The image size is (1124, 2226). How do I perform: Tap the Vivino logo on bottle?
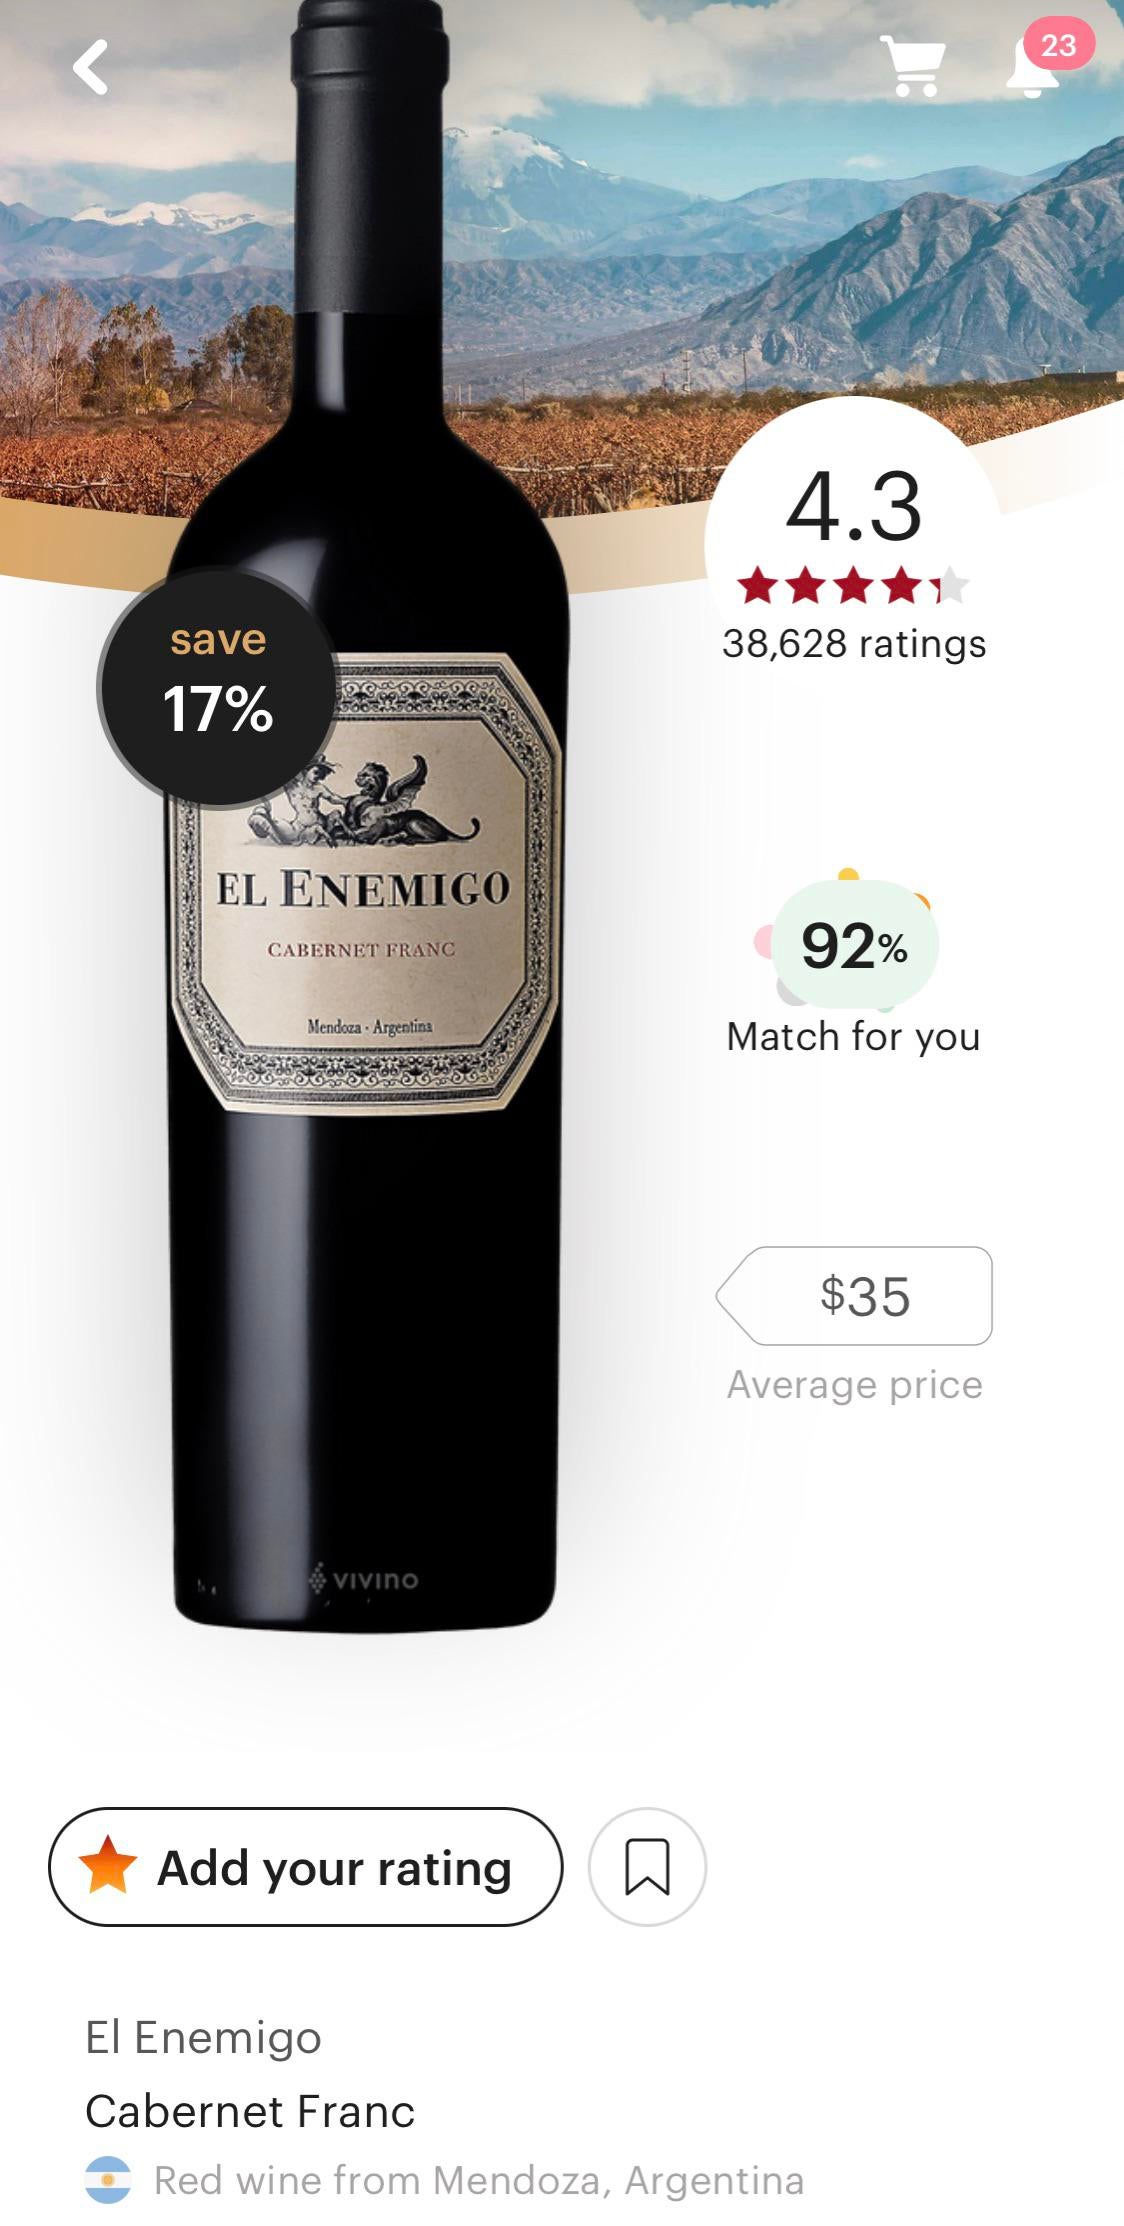[x=363, y=1579]
